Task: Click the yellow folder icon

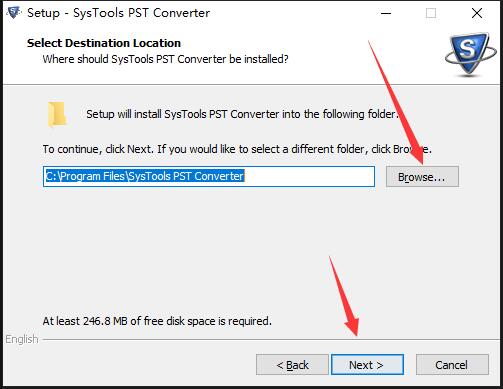Action: (57, 114)
